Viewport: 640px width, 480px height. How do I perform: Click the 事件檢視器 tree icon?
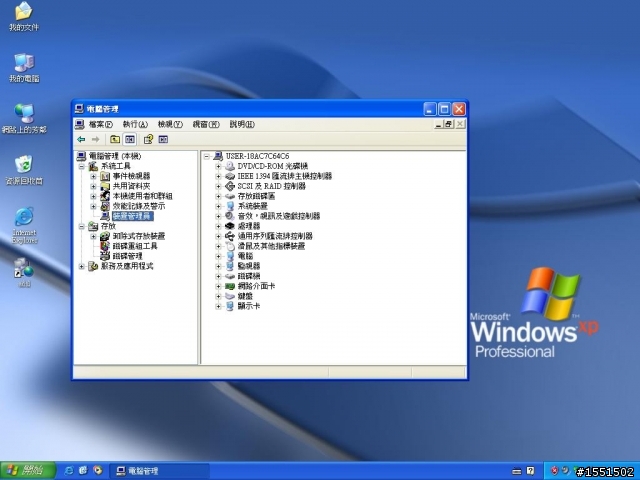coord(105,176)
